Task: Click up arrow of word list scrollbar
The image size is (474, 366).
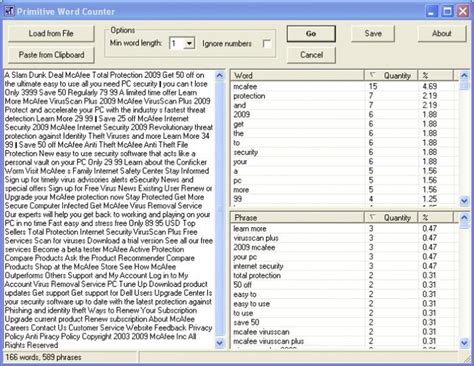Action: (464, 76)
